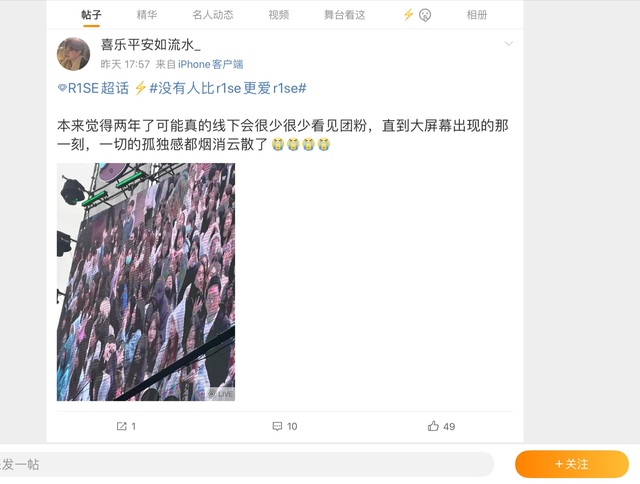Open comments icon showing 10
The height and width of the screenshot is (484, 640).
coord(277,426)
